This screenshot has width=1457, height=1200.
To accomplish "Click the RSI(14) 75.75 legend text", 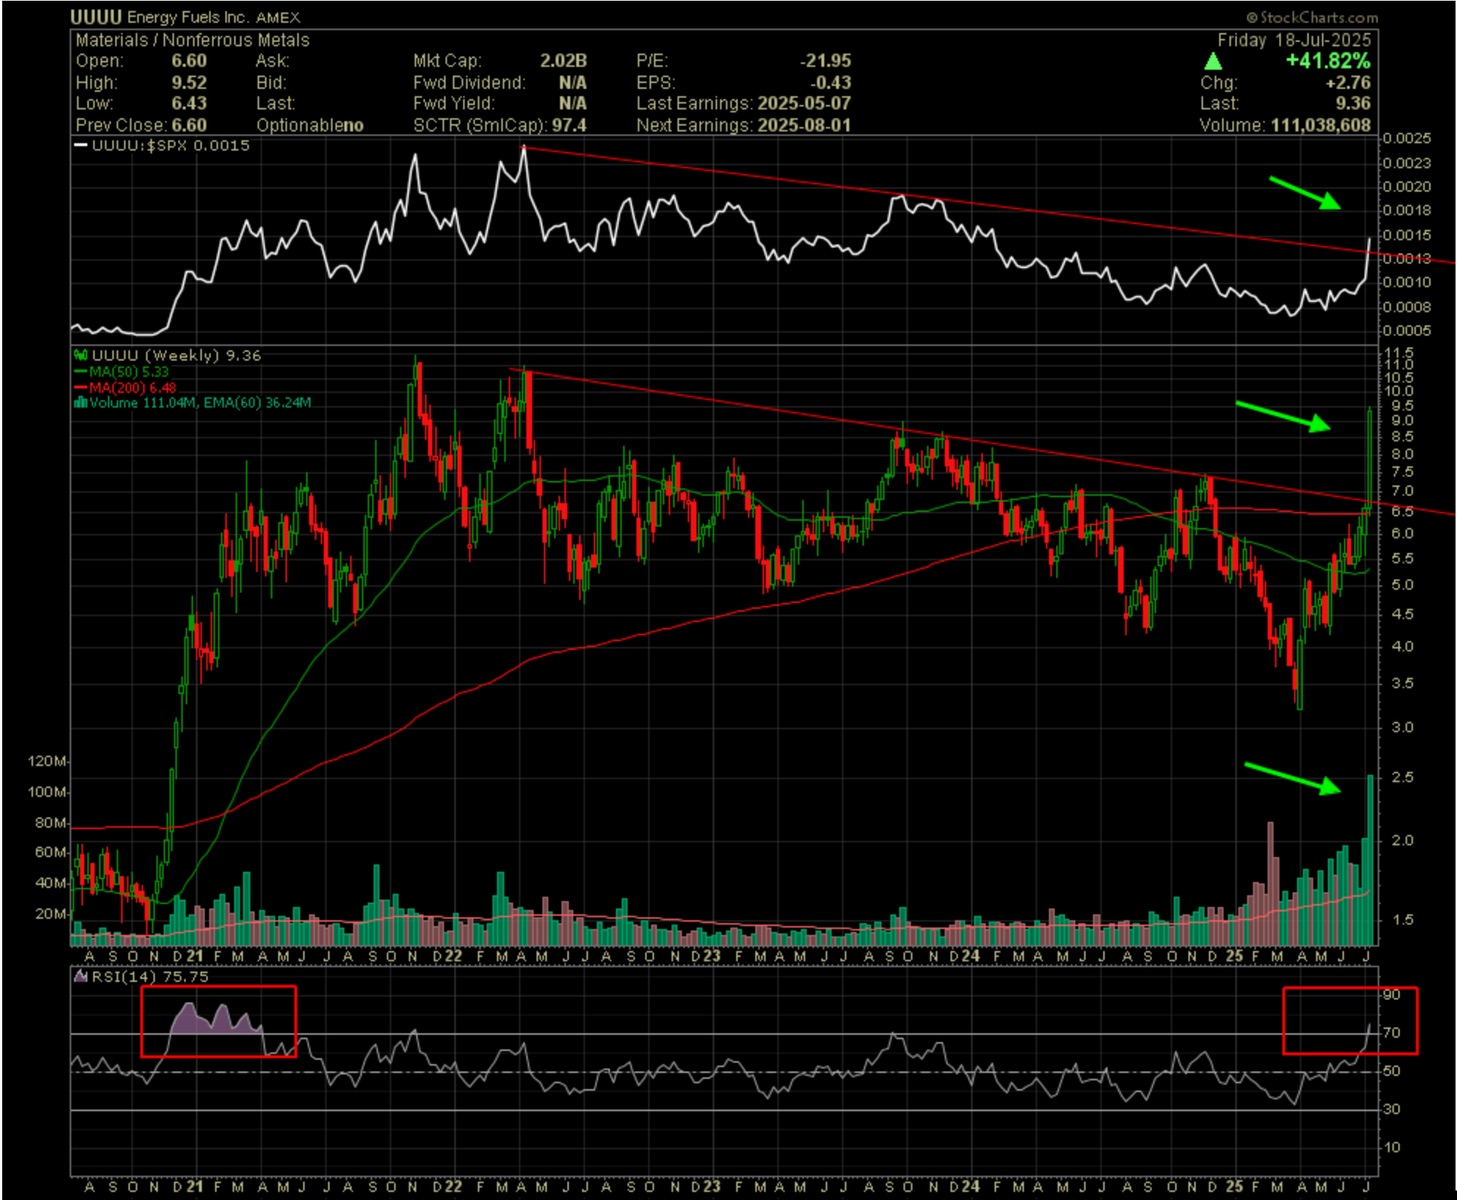I will point(150,976).
